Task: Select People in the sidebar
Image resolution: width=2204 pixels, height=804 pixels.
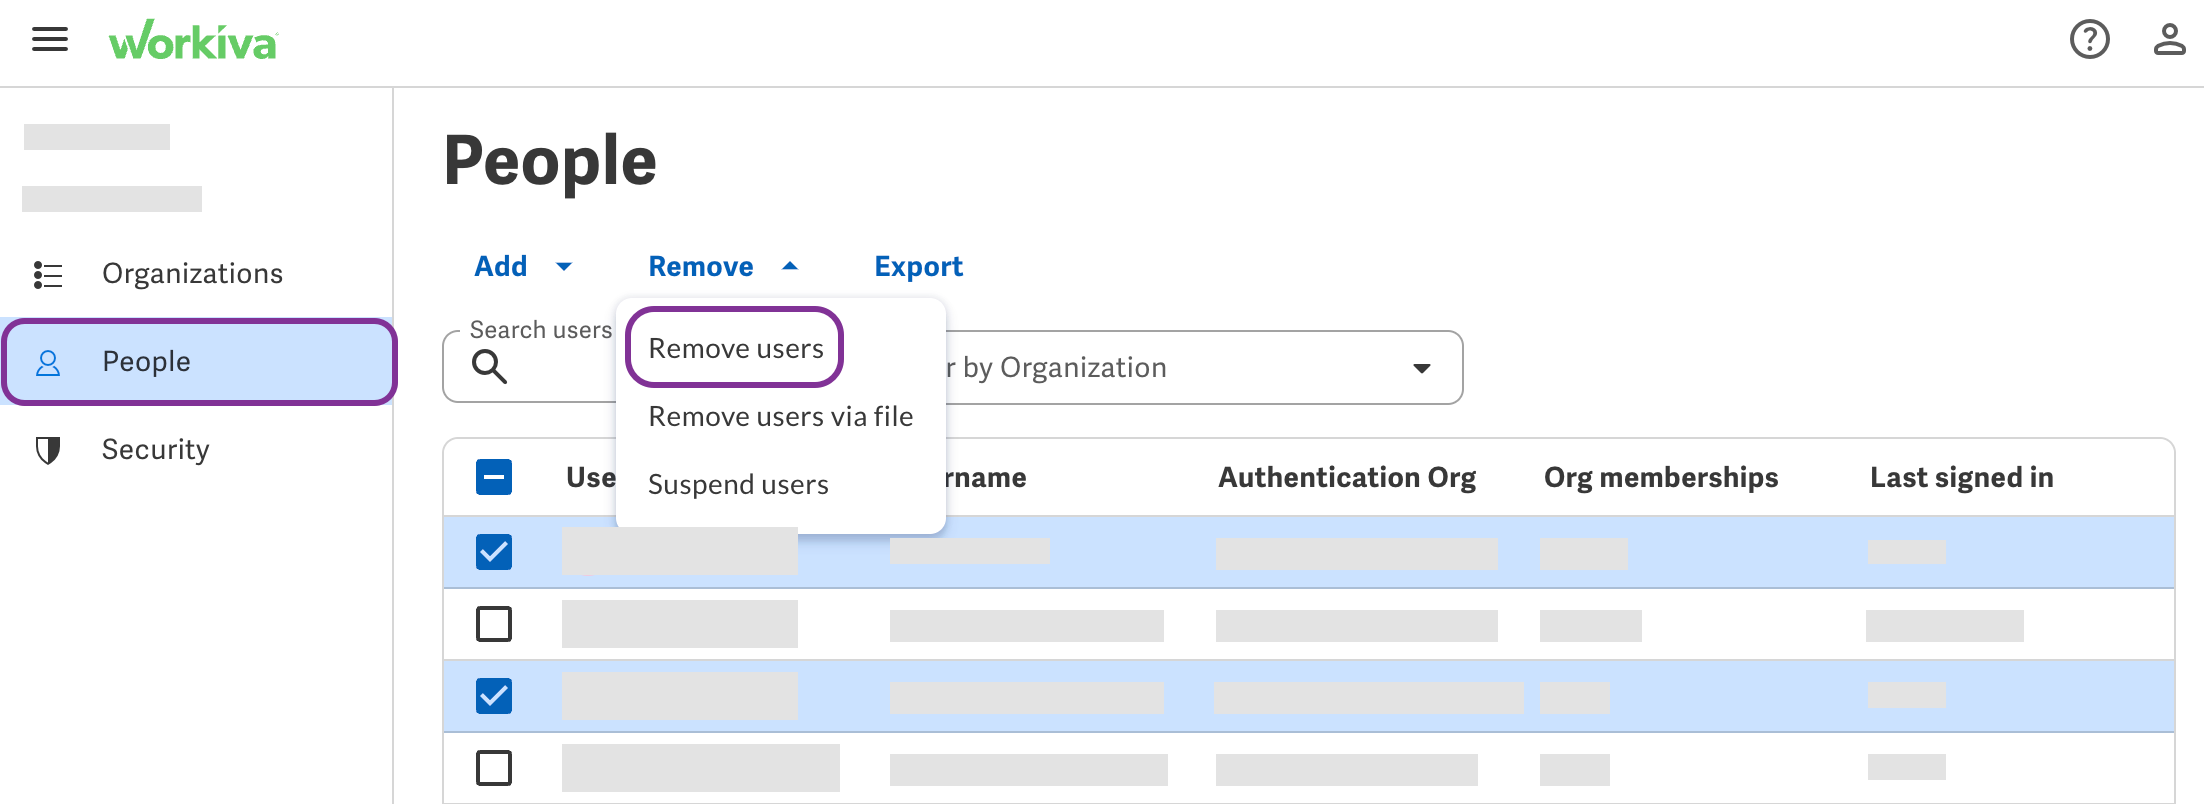Action: click(x=199, y=362)
